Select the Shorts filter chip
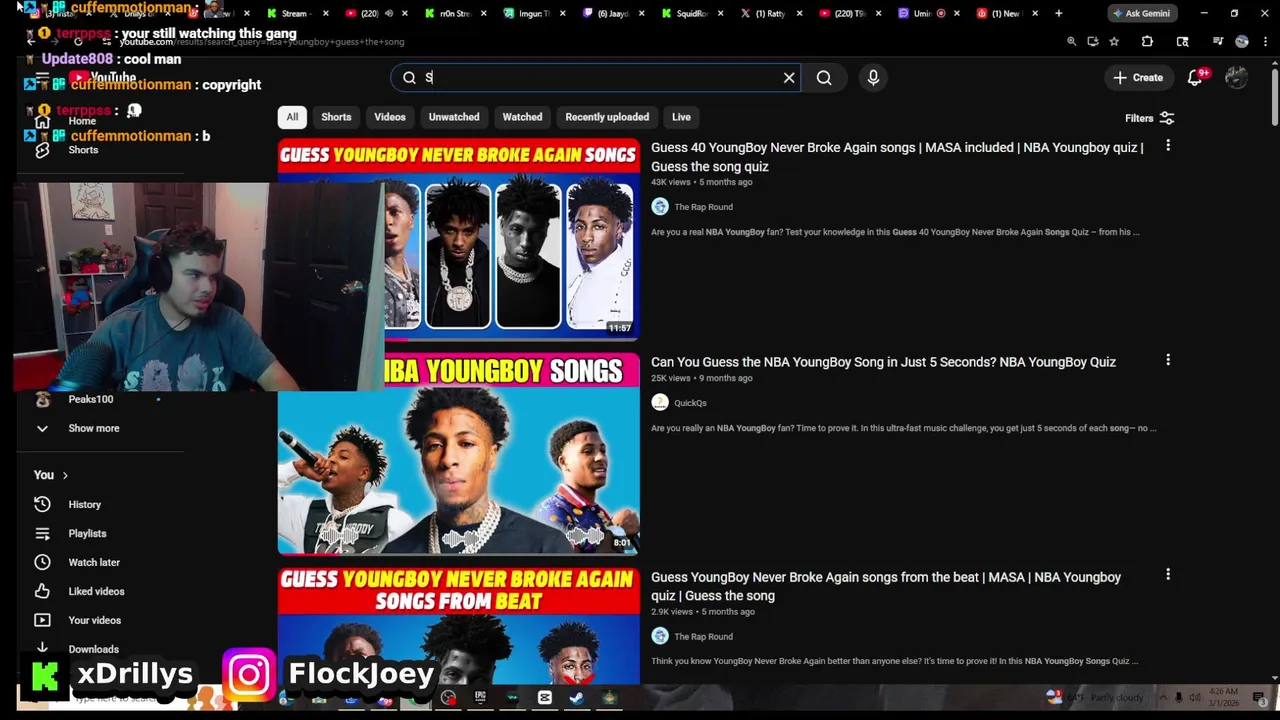 pos(336,117)
